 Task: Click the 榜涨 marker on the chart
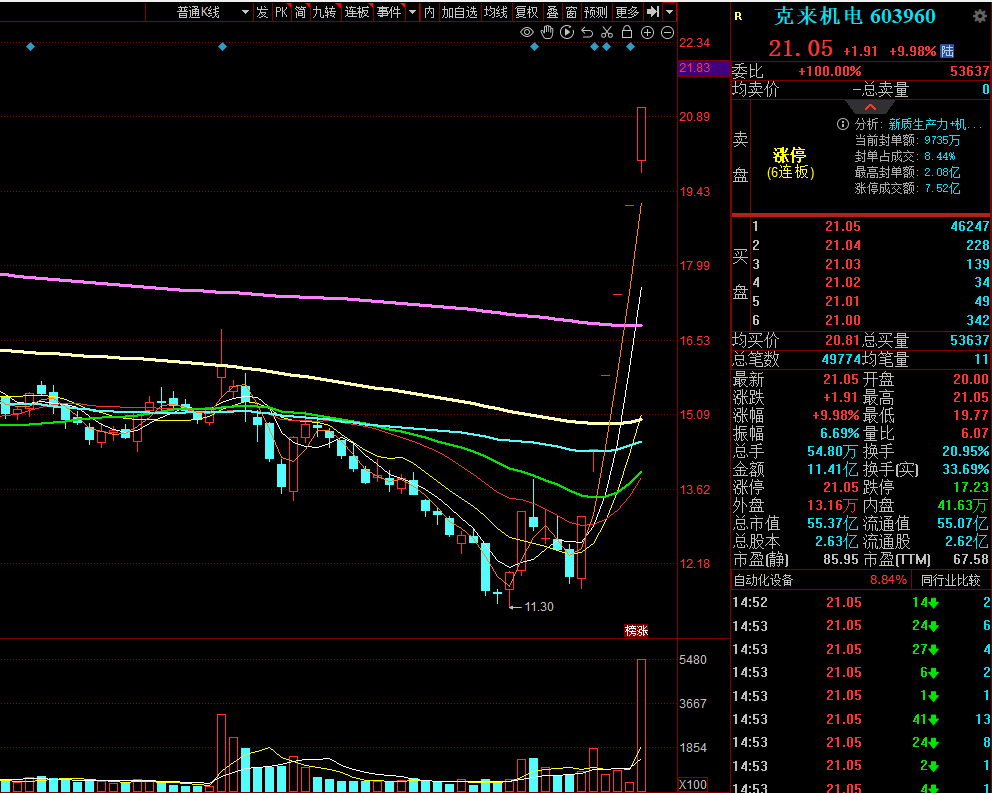coord(637,630)
